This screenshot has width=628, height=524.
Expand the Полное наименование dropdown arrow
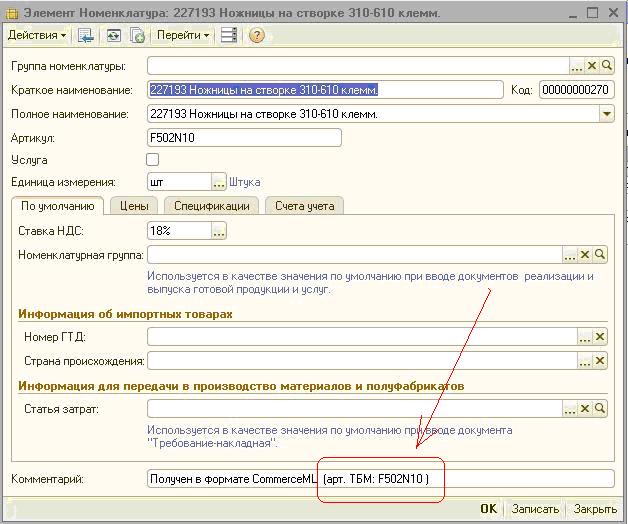(606, 114)
